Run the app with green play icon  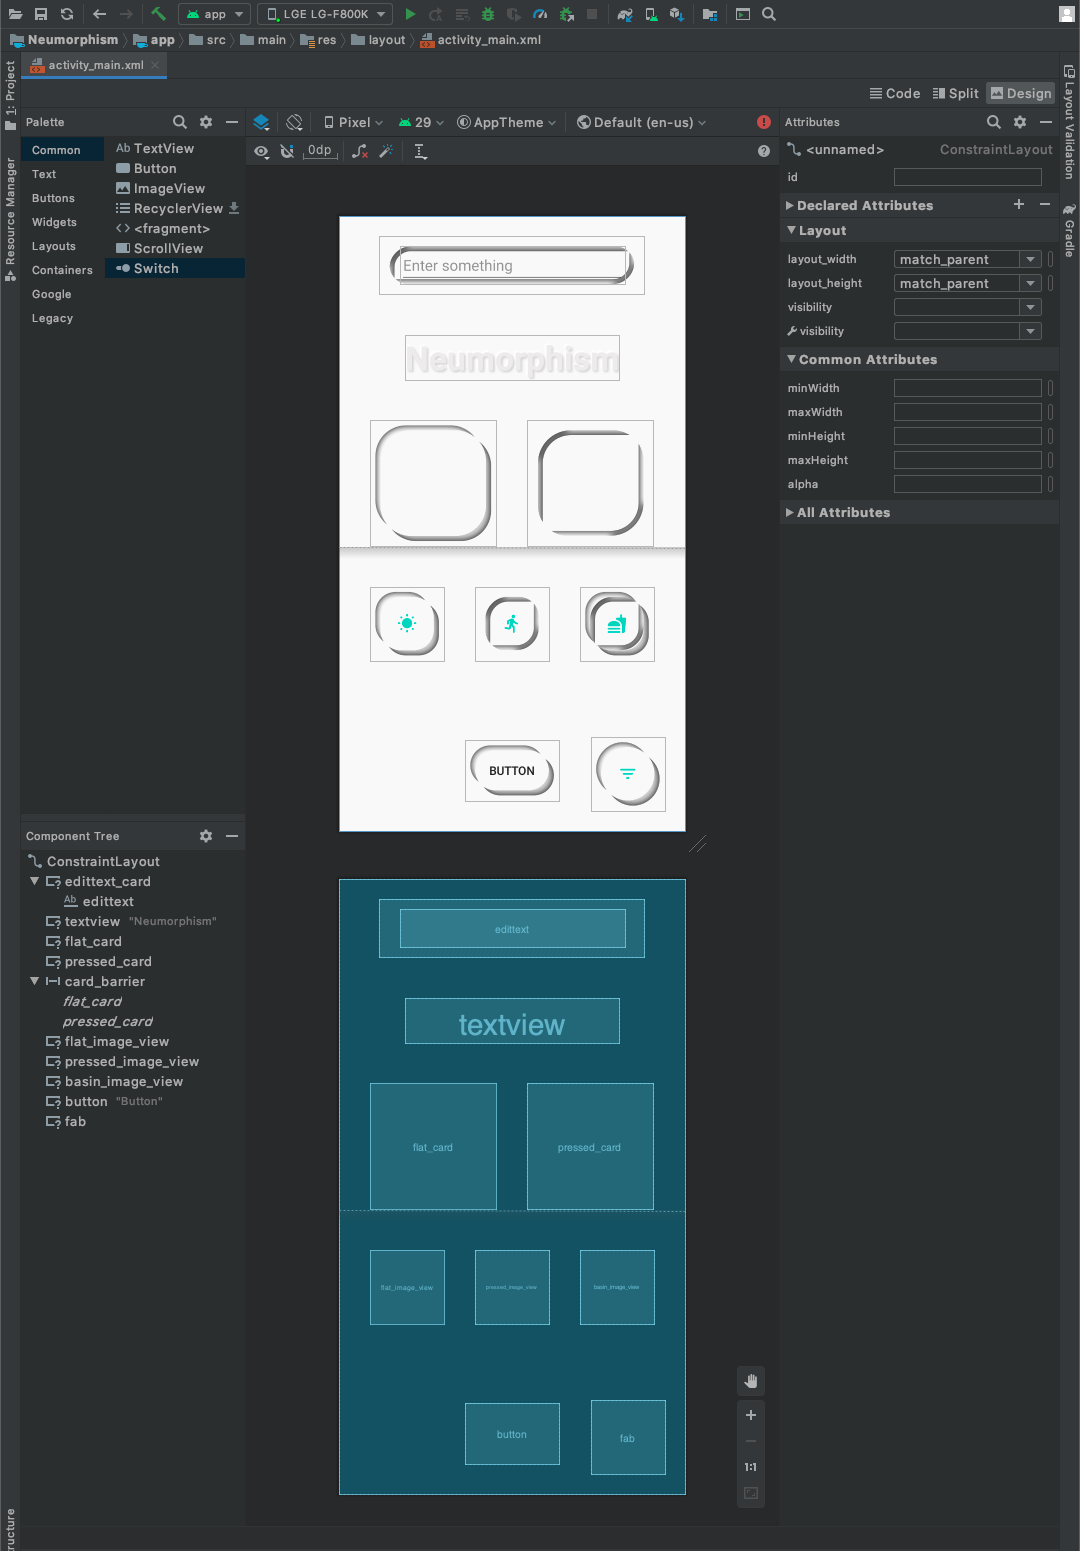coord(410,14)
